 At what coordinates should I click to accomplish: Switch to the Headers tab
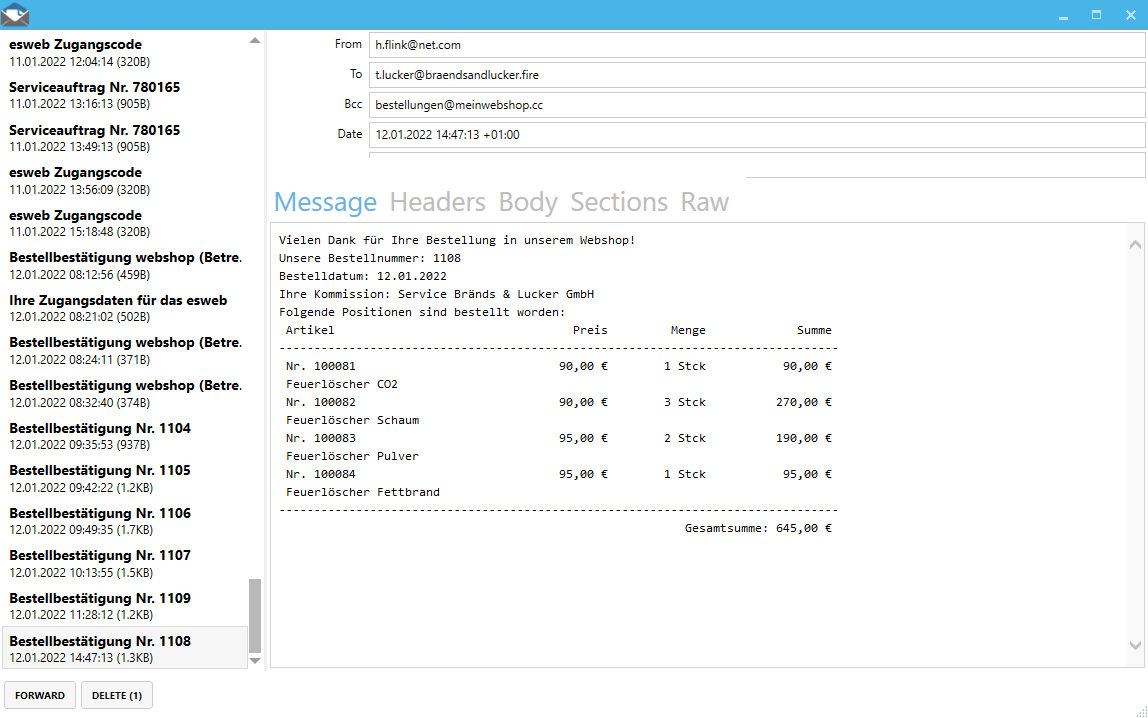(x=437, y=202)
